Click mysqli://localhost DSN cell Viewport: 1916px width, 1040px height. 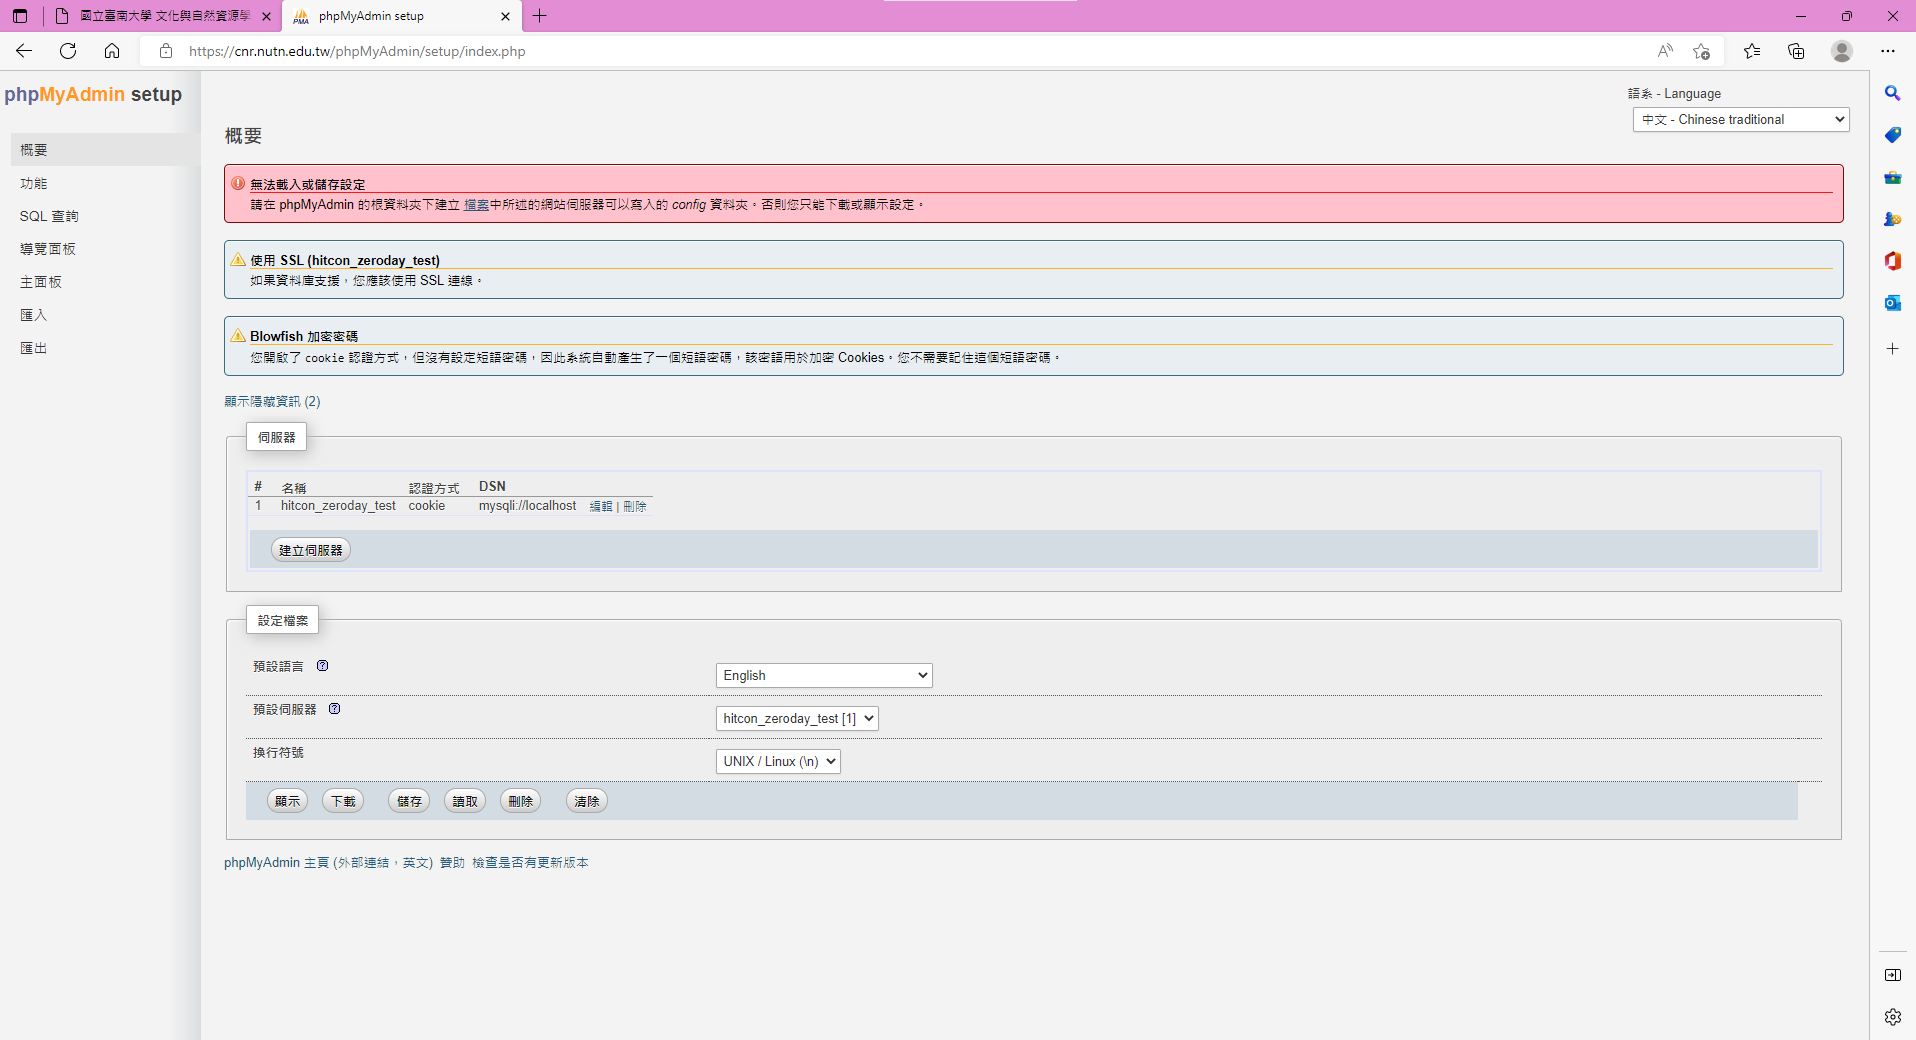click(527, 505)
